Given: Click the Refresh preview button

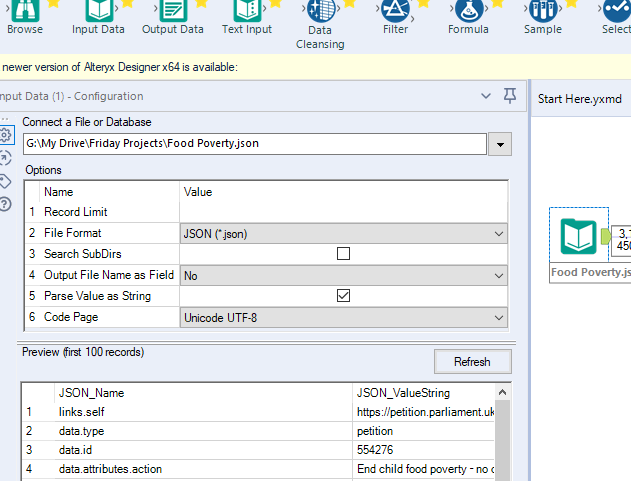Looking at the screenshot, I should tap(472, 362).
